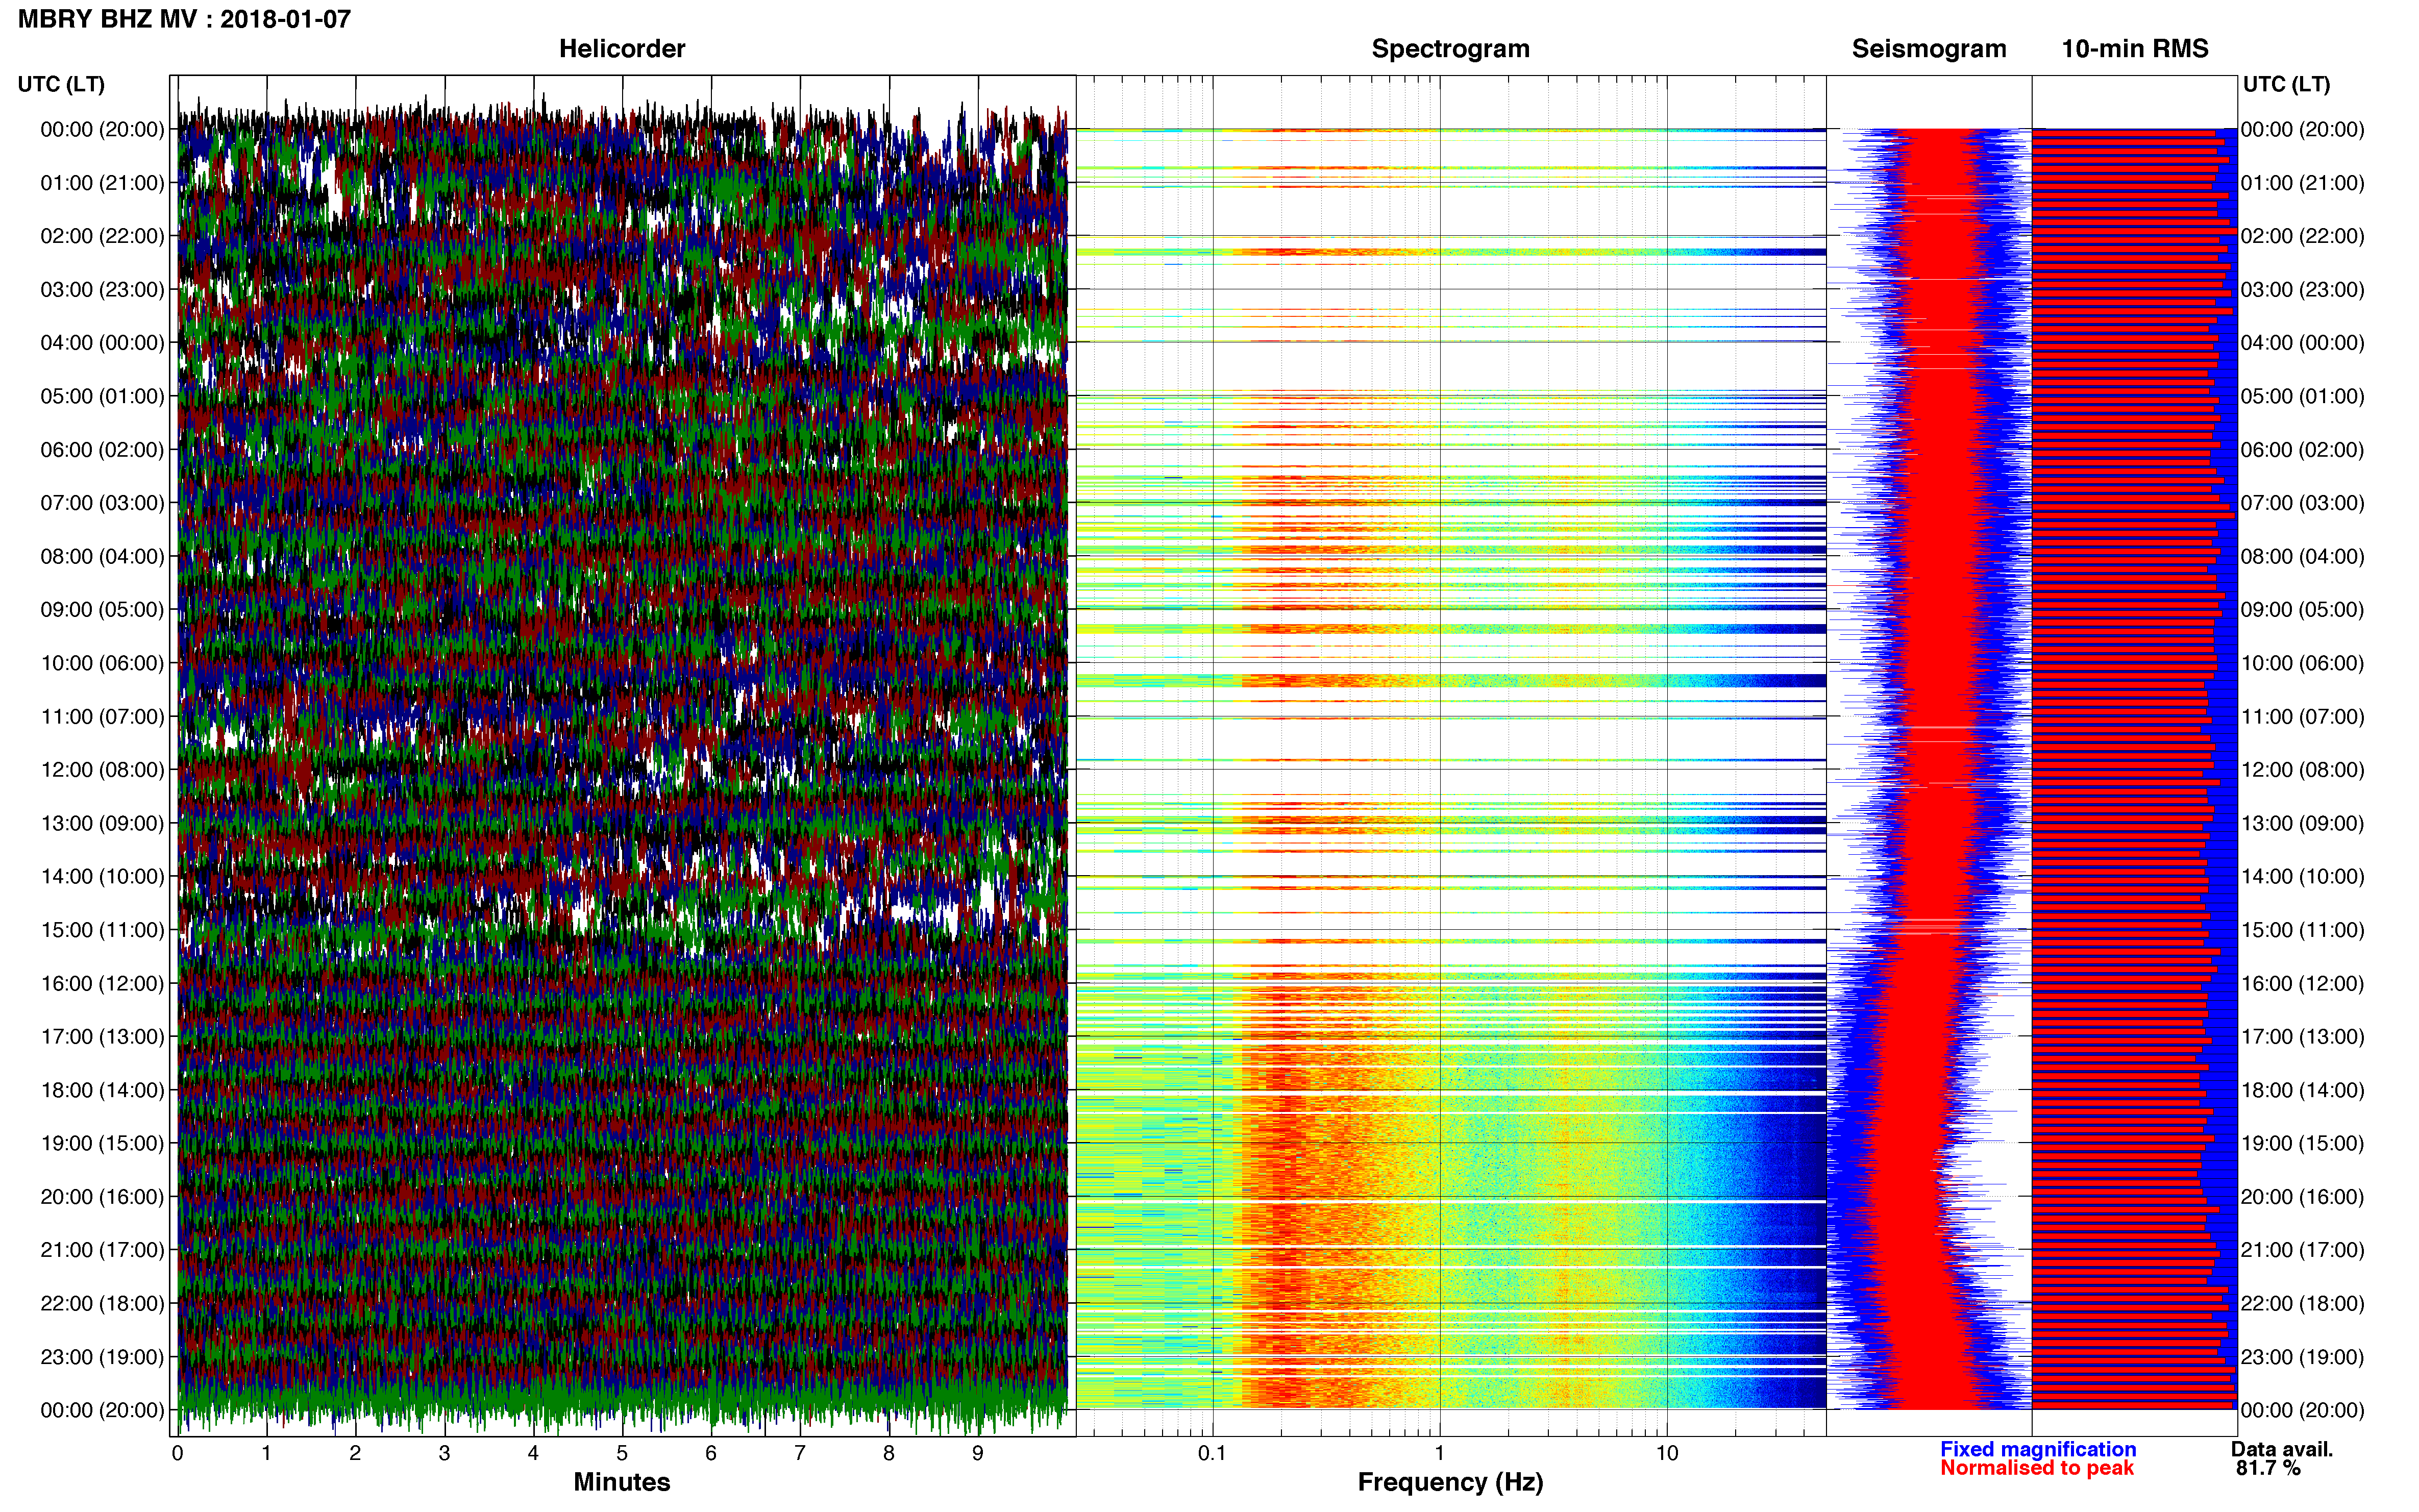Image resolution: width=2419 pixels, height=1512 pixels.
Task: Select tick "7" on the Minutes axis
Action: click(800, 1454)
